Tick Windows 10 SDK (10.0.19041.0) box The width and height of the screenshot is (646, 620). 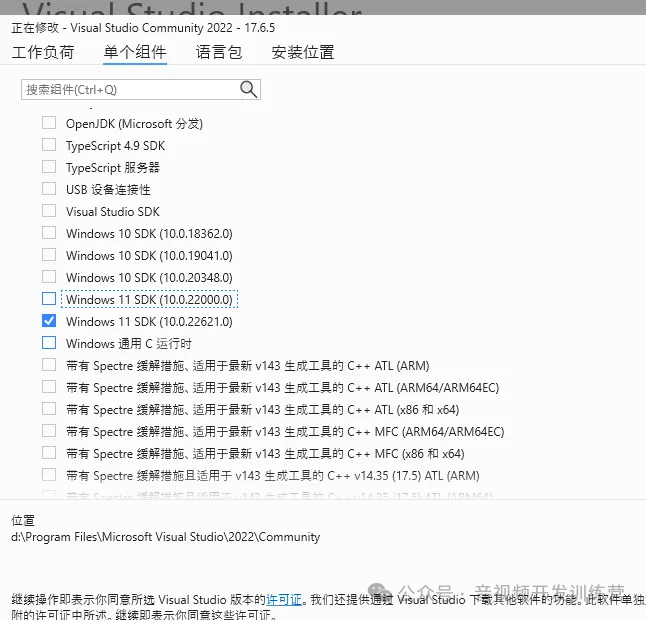point(49,255)
